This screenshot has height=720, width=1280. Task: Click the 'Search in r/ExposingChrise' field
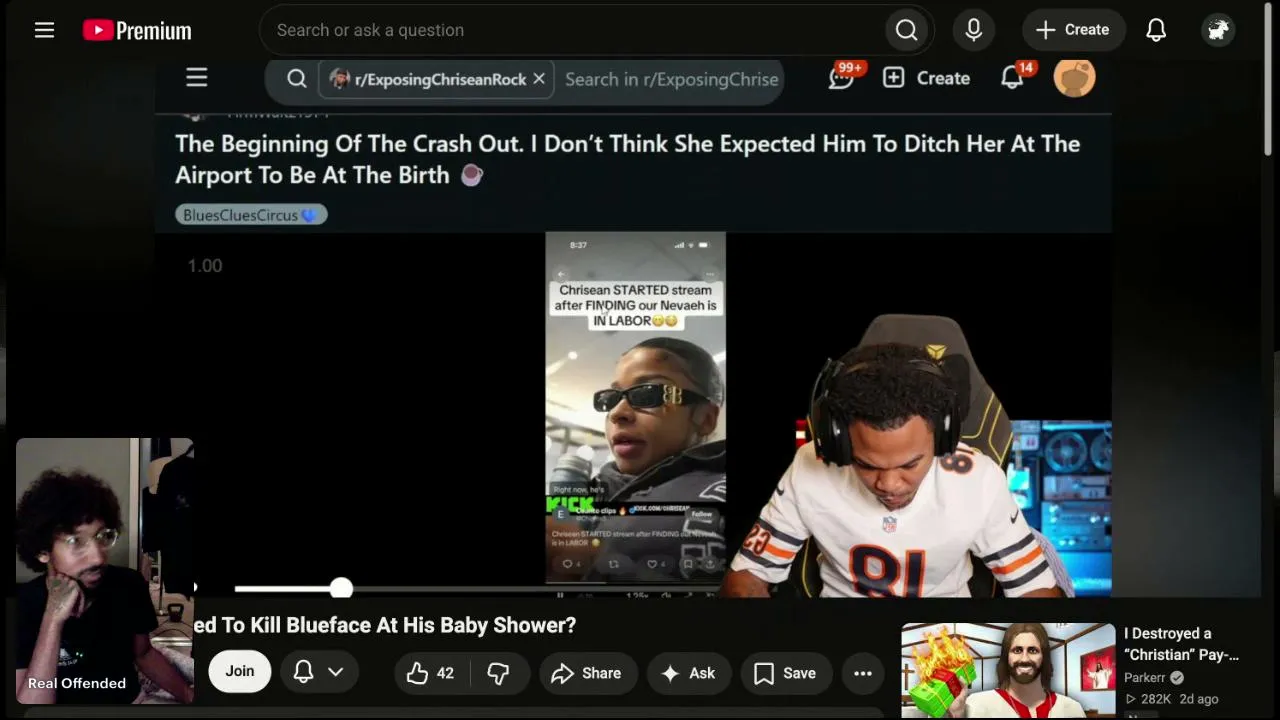pos(671,79)
